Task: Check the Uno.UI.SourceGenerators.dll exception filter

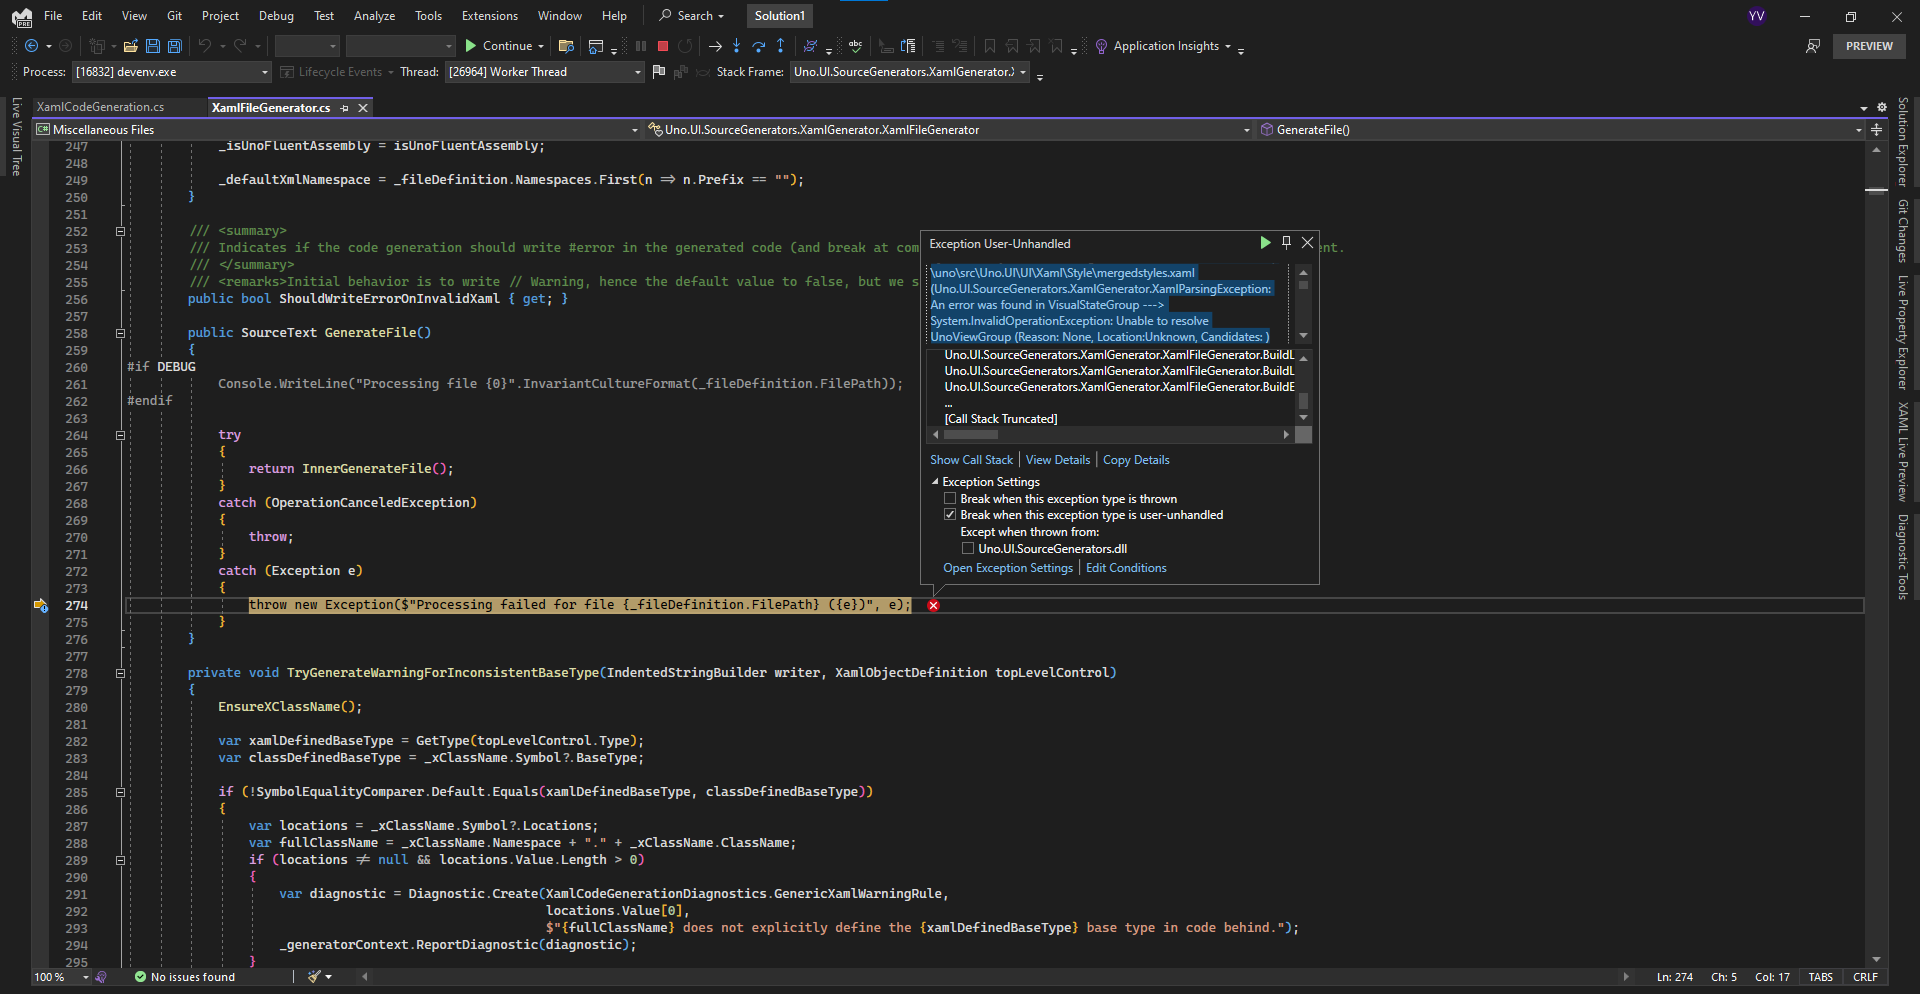Action: 969,548
